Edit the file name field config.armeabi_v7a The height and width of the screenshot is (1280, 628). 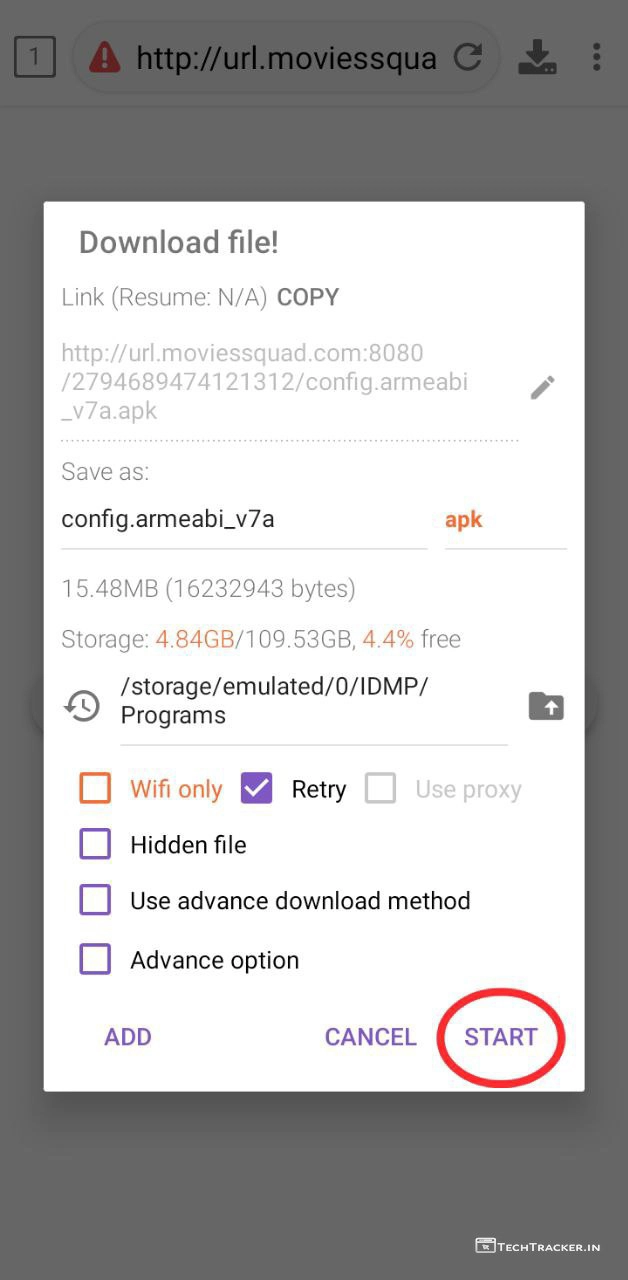243,520
